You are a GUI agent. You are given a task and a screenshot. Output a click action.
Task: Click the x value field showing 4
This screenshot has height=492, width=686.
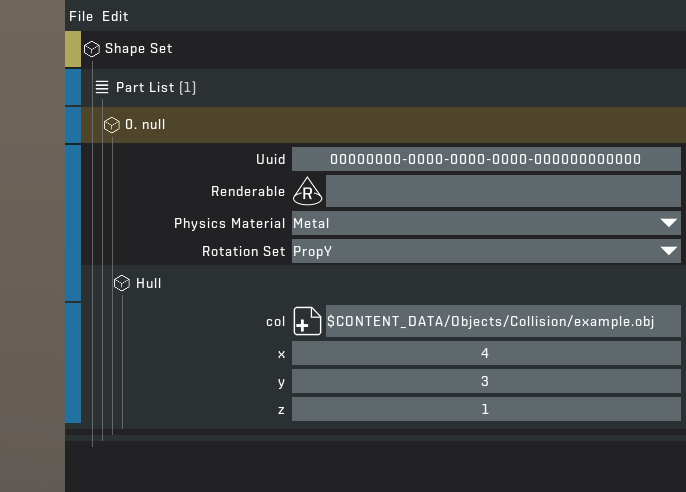pyautogui.click(x=486, y=354)
